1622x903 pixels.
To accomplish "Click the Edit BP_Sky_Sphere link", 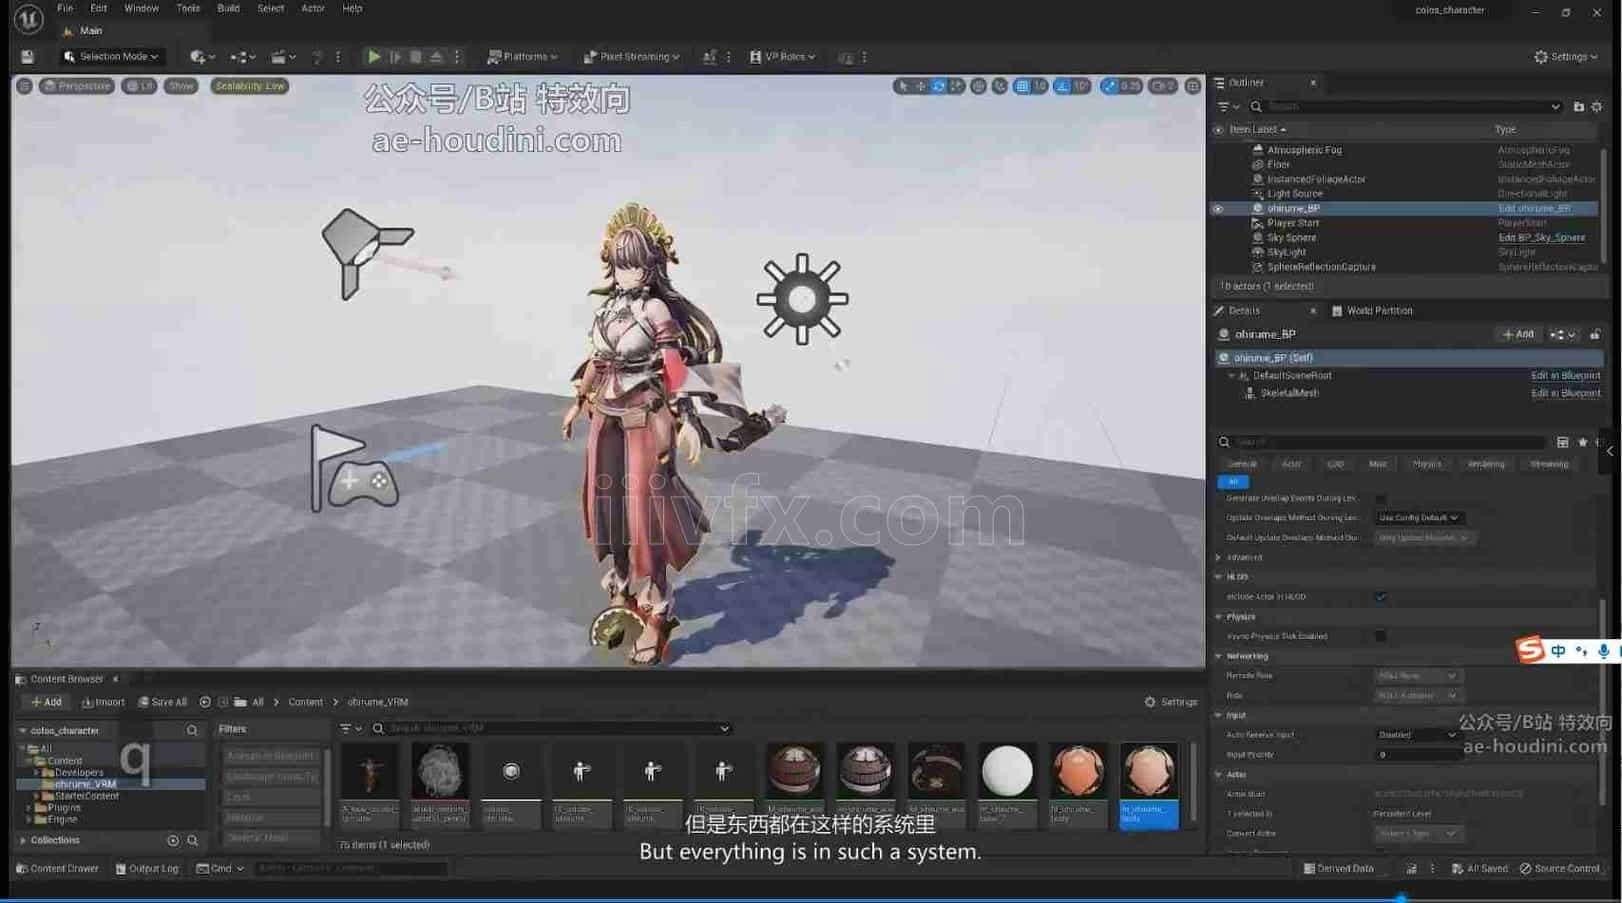I will 1541,238.
